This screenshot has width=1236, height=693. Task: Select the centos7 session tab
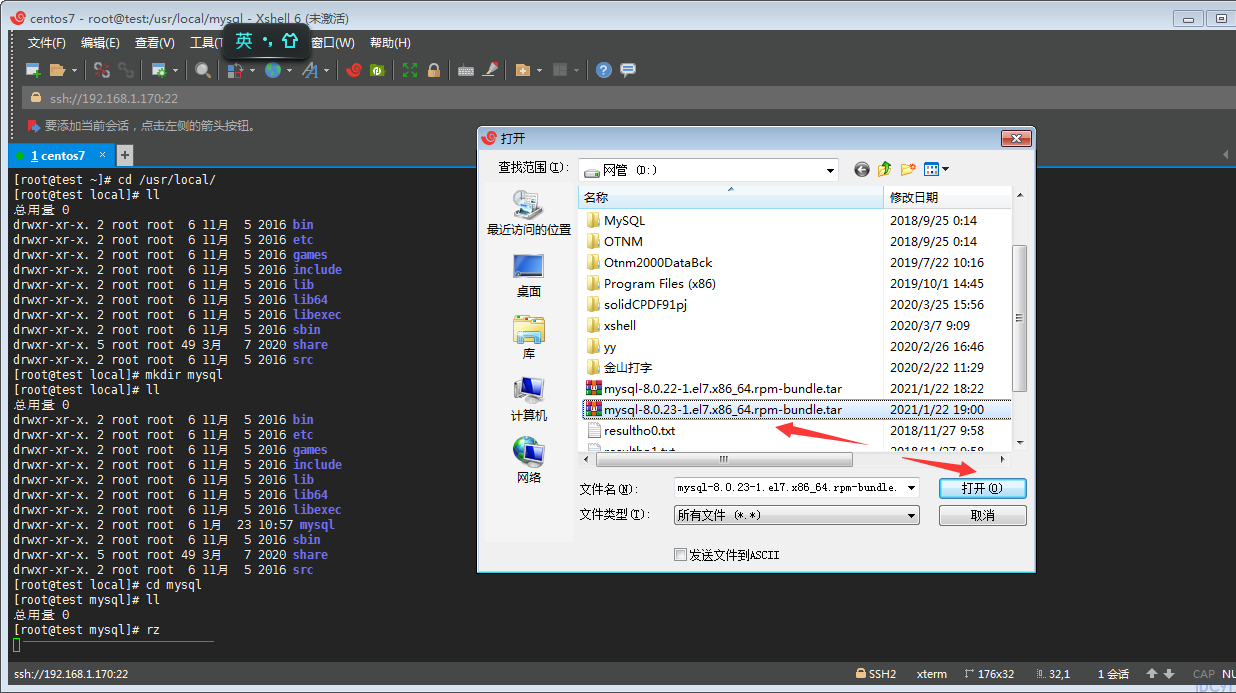58,156
